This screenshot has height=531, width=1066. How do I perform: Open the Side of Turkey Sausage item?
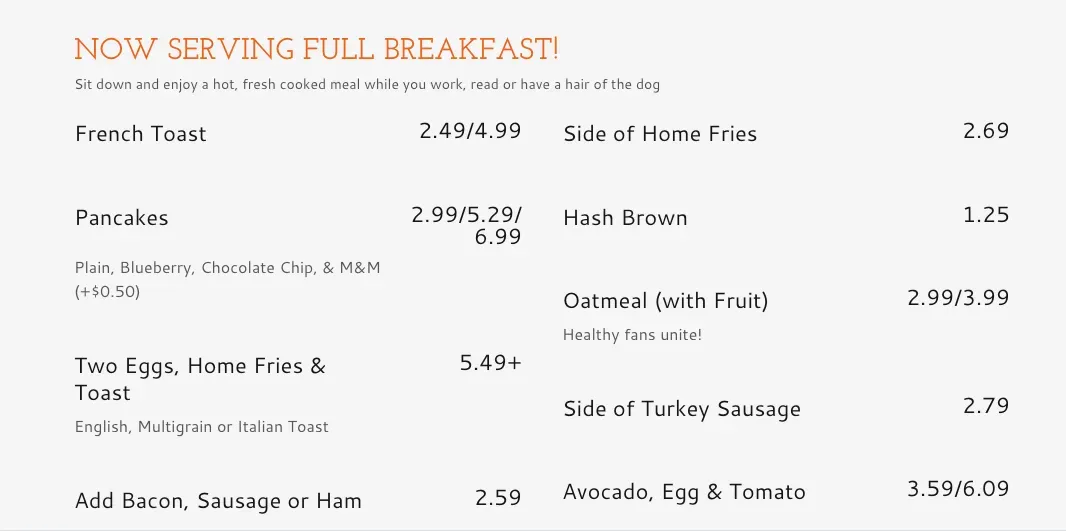(682, 409)
